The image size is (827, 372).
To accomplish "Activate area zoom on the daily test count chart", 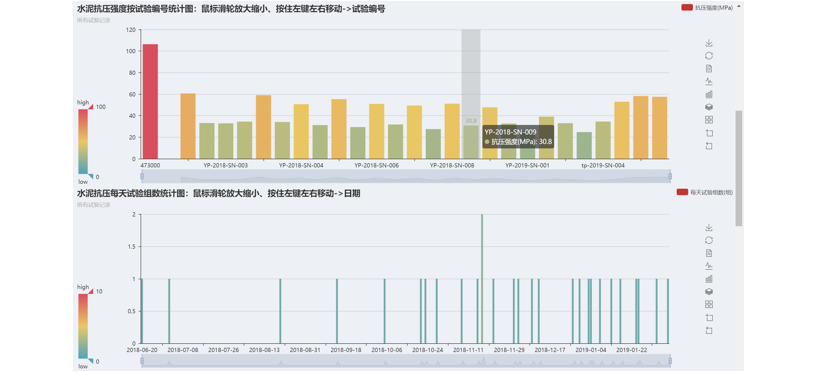I will (x=709, y=317).
